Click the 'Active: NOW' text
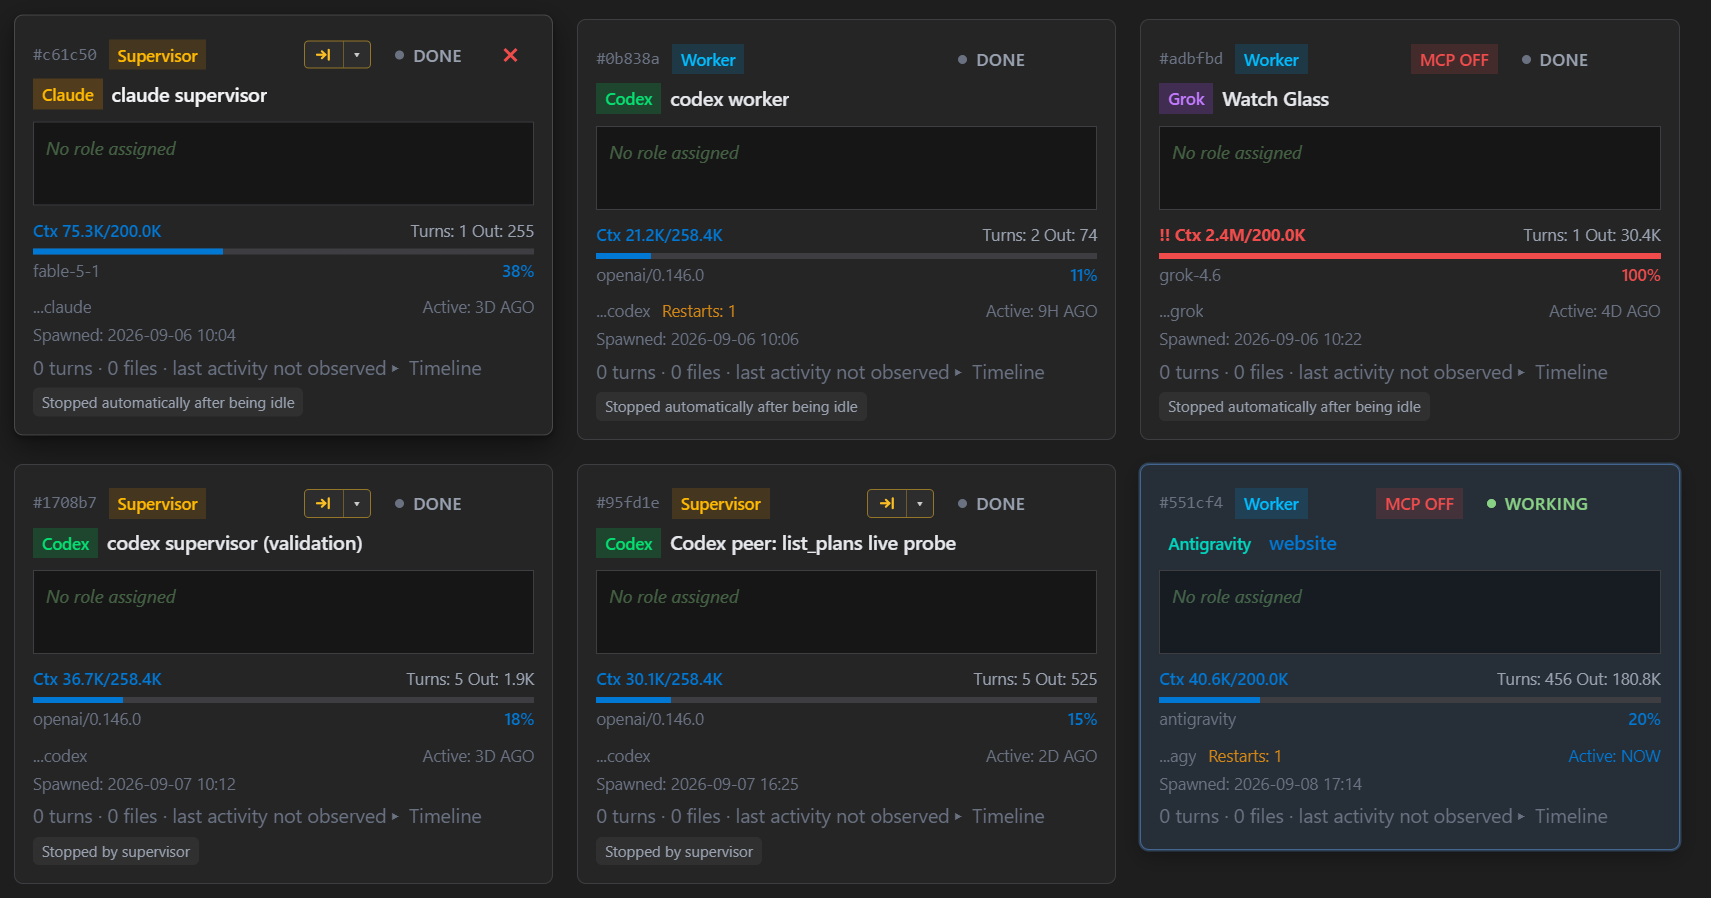1711x898 pixels. point(1614,756)
